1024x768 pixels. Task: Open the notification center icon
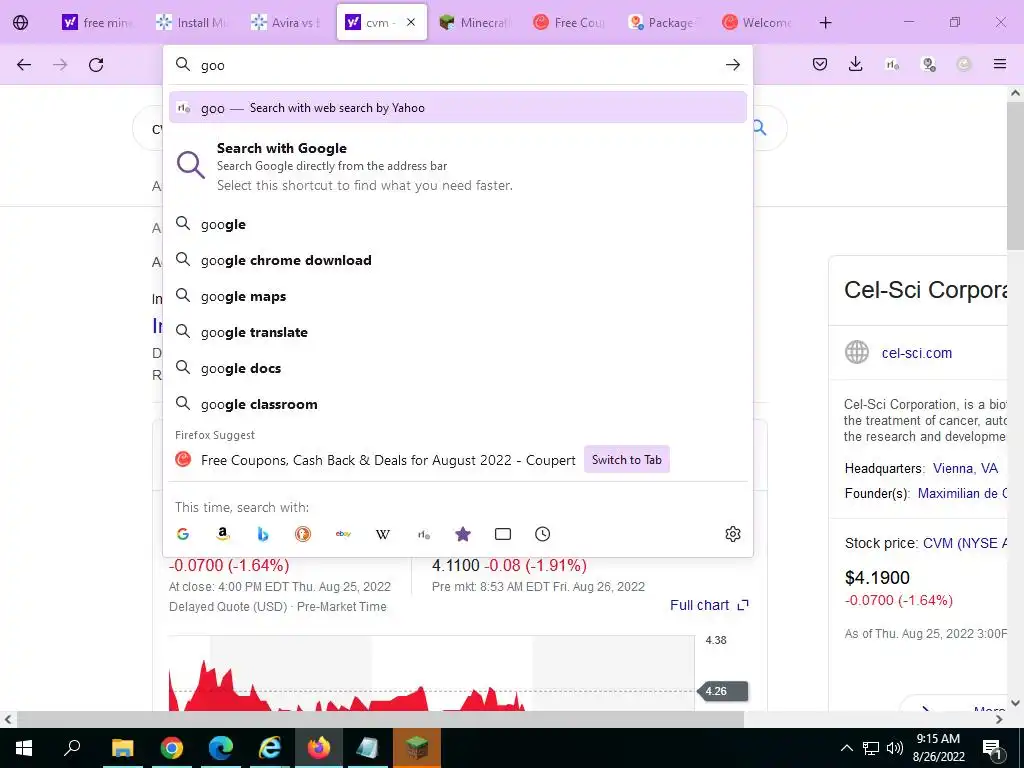[993, 748]
